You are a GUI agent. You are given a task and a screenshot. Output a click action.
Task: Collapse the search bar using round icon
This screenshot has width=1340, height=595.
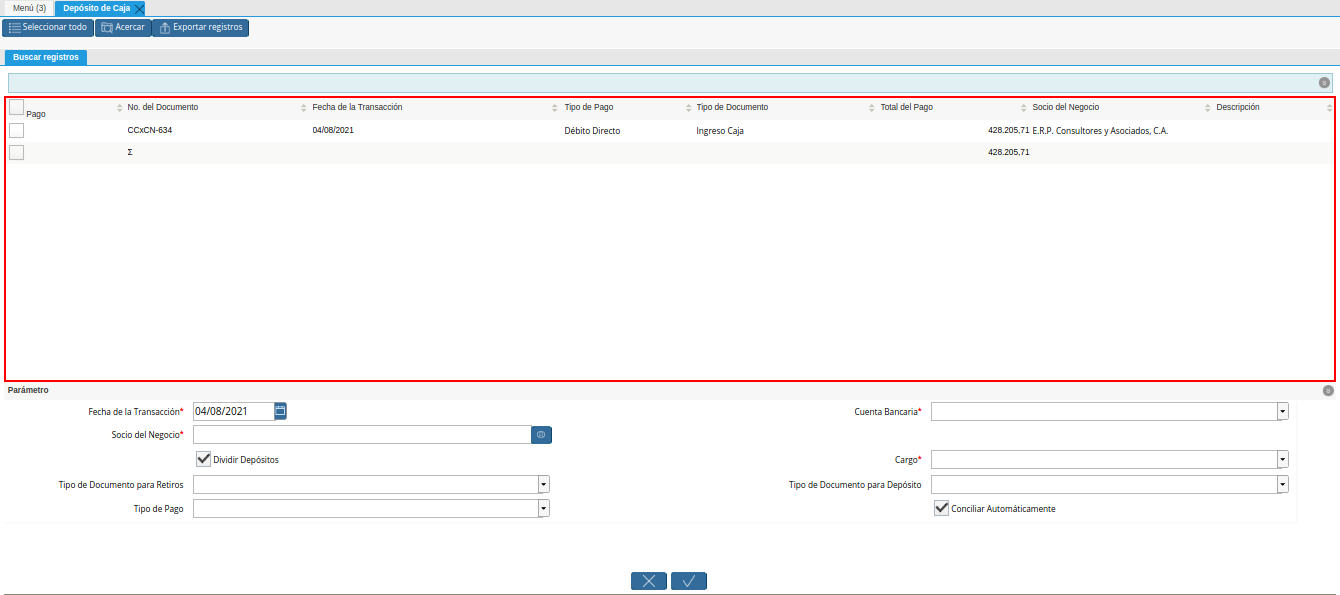pyautogui.click(x=1324, y=83)
